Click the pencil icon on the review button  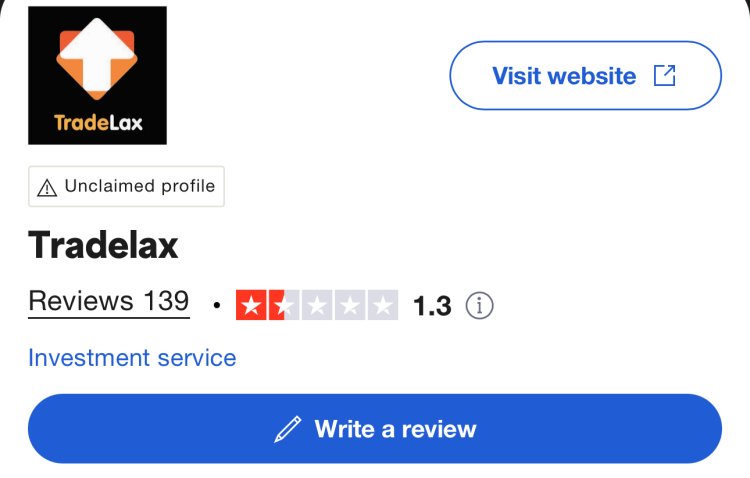[x=288, y=429]
